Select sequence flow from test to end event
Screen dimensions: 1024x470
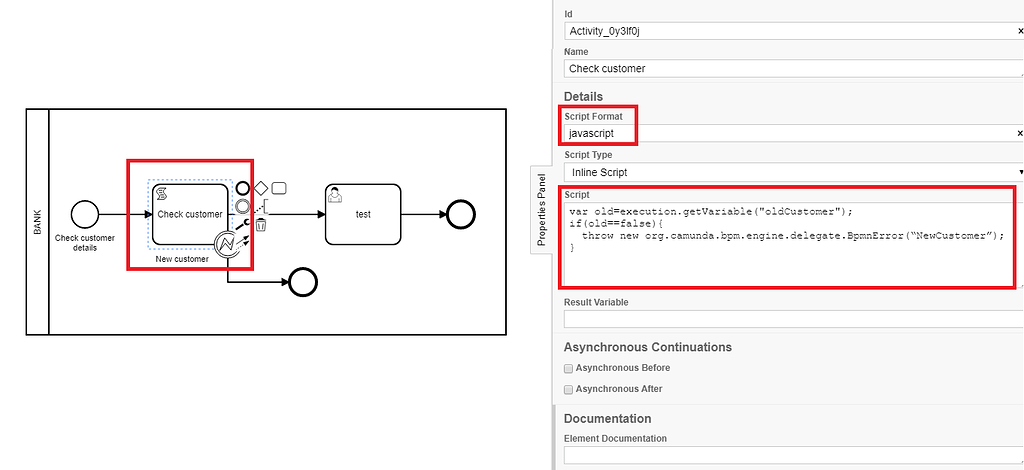click(424, 214)
